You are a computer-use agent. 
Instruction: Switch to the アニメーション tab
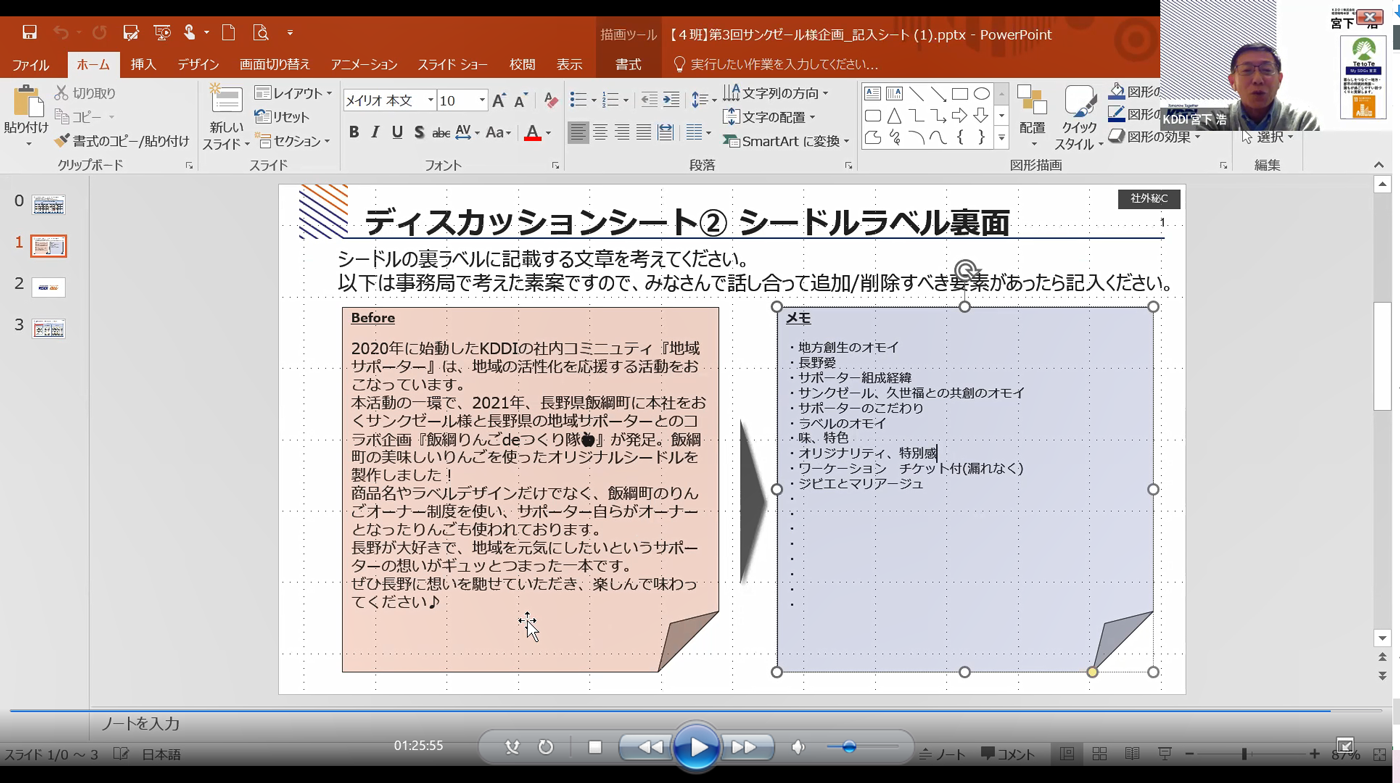364,64
